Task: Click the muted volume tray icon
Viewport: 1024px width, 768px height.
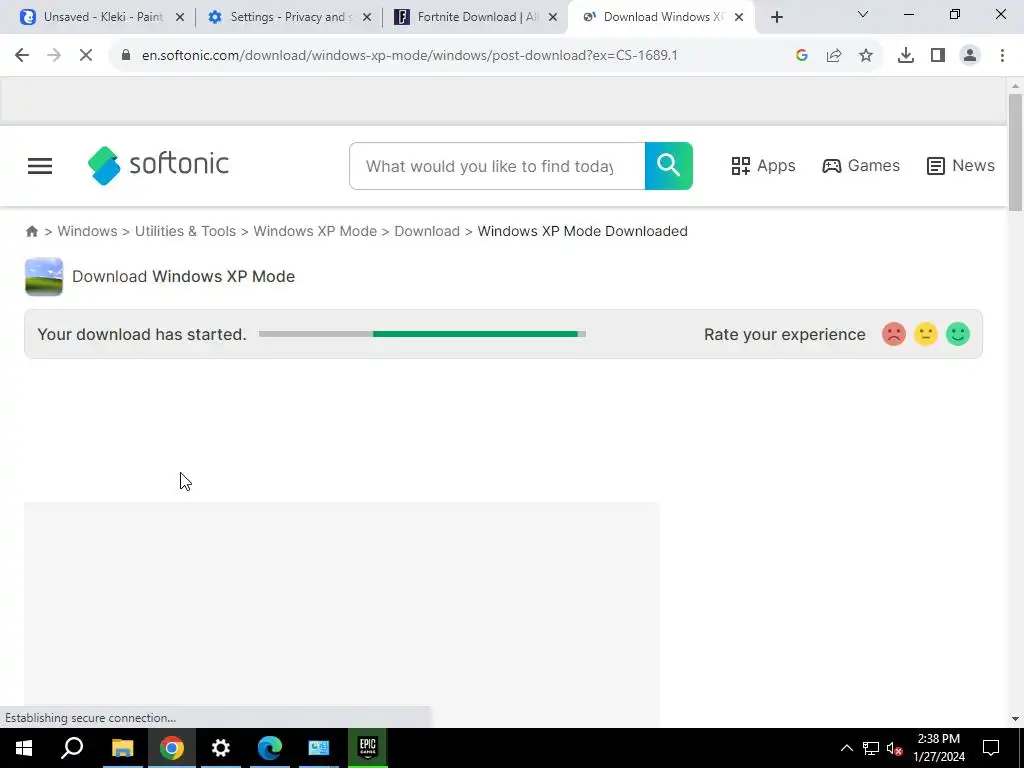Action: click(x=895, y=748)
